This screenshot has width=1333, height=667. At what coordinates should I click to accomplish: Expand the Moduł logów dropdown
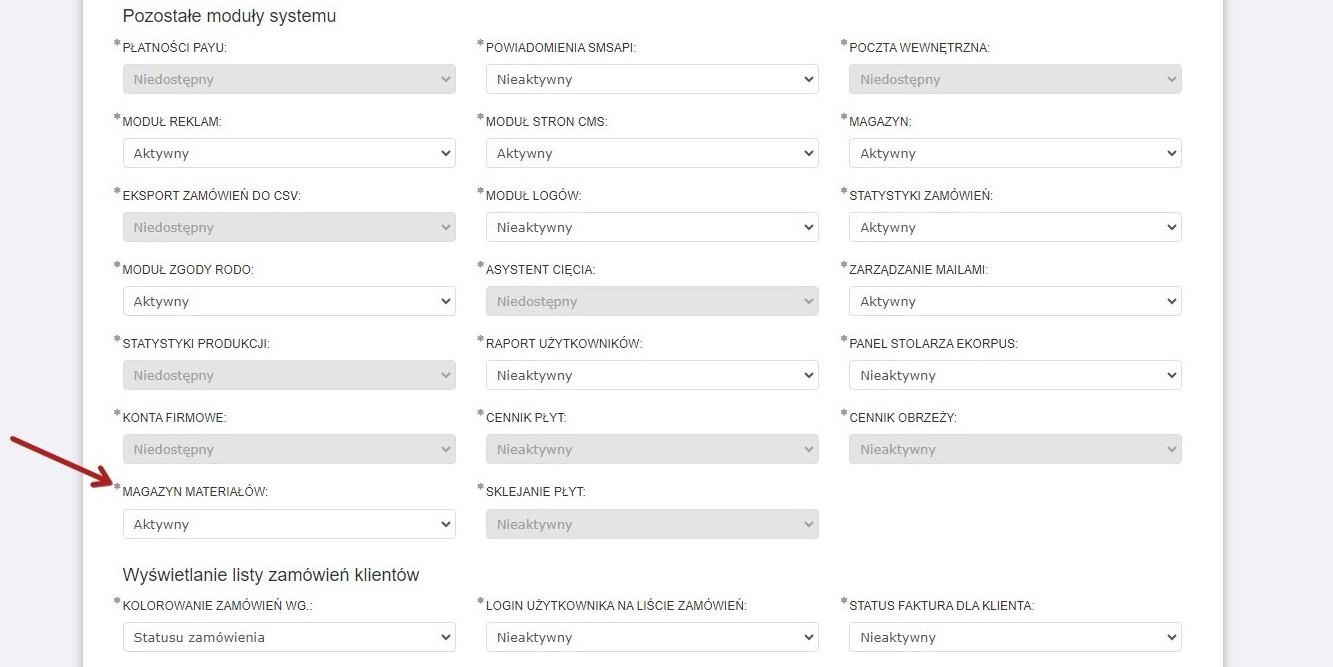click(x=651, y=227)
